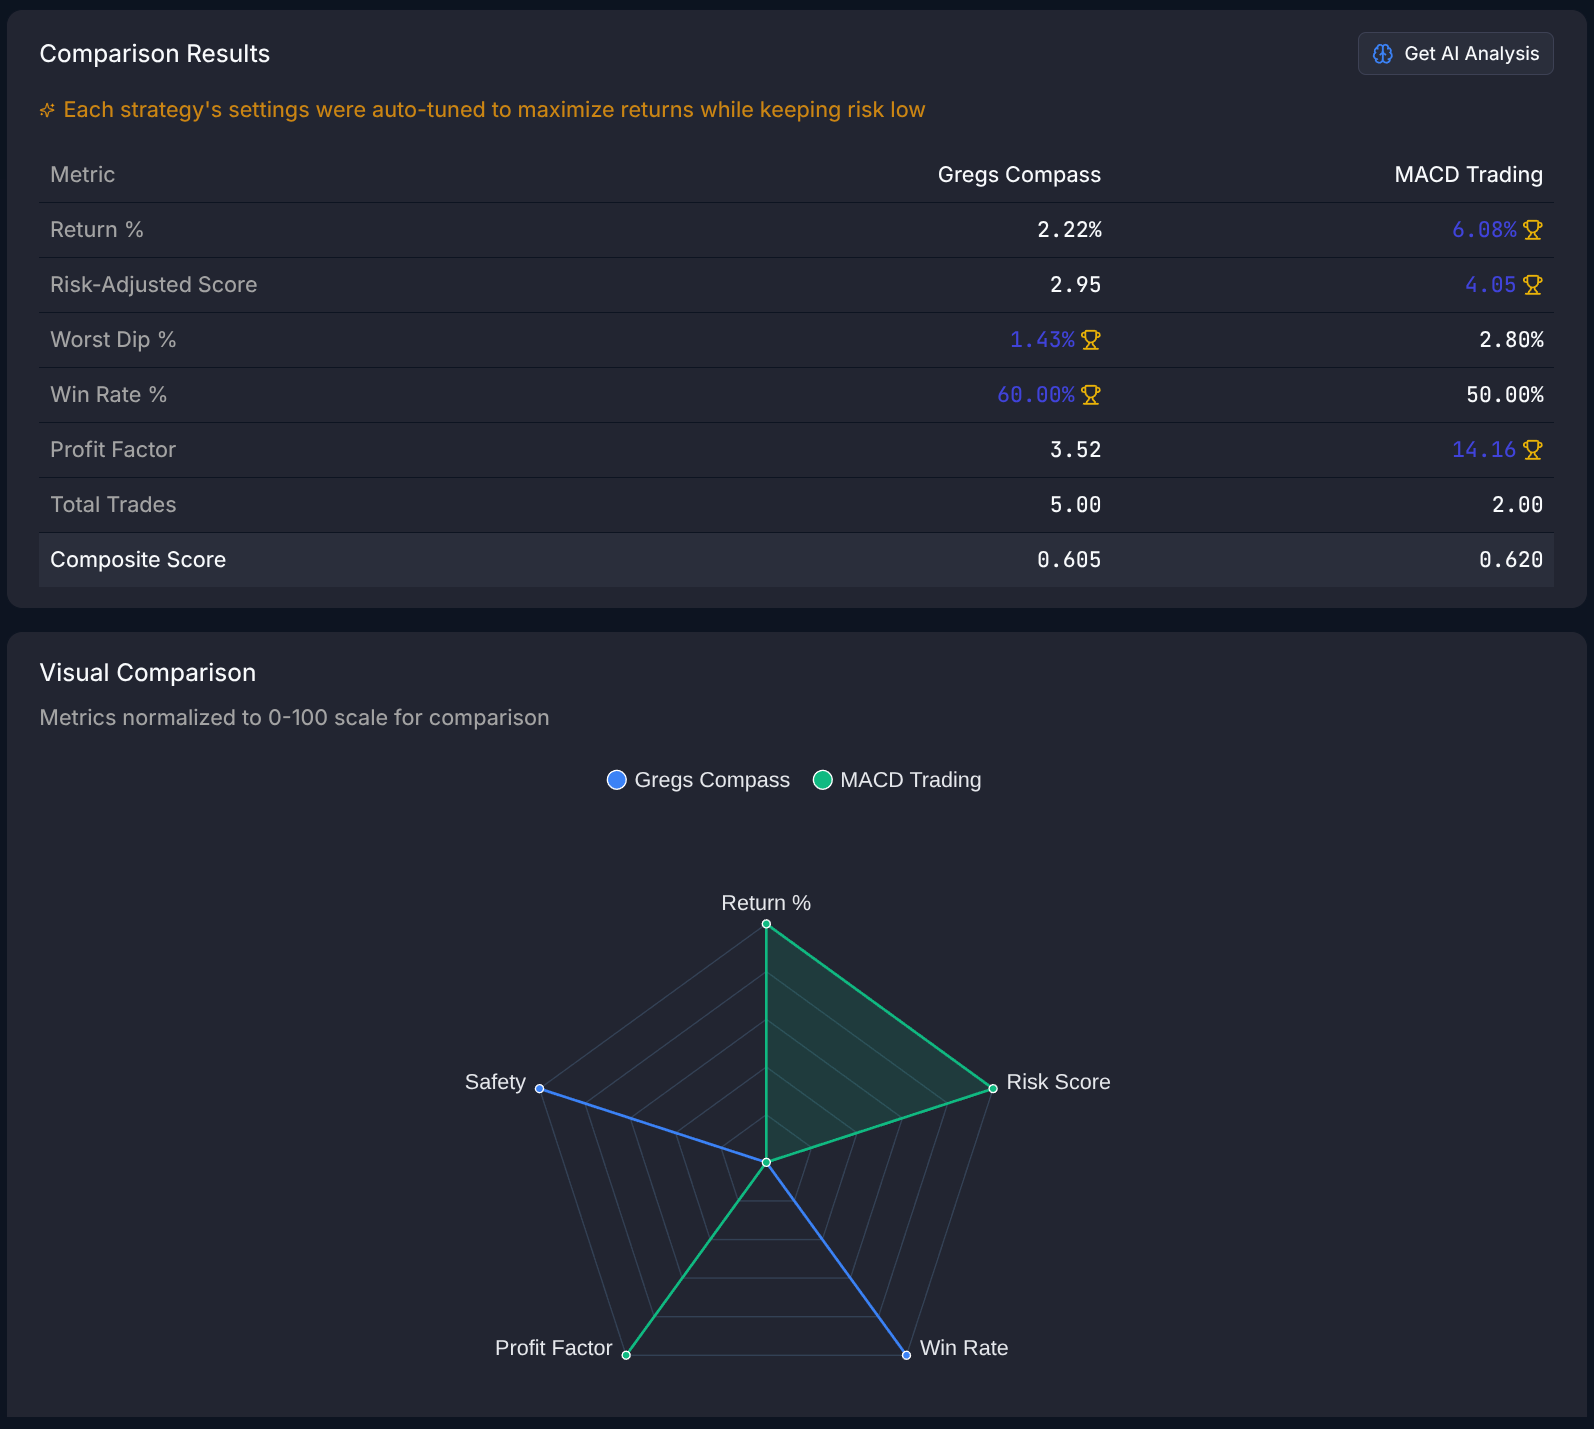Click the trophy icon next to 6.08% return
This screenshot has height=1429, width=1594.
[x=1533, y=230]
